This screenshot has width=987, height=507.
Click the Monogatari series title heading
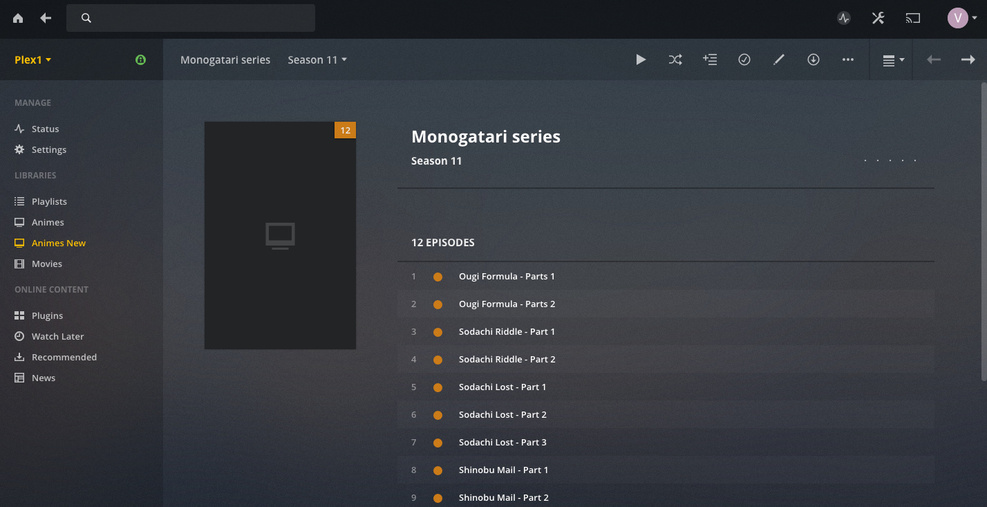(486, 137)
